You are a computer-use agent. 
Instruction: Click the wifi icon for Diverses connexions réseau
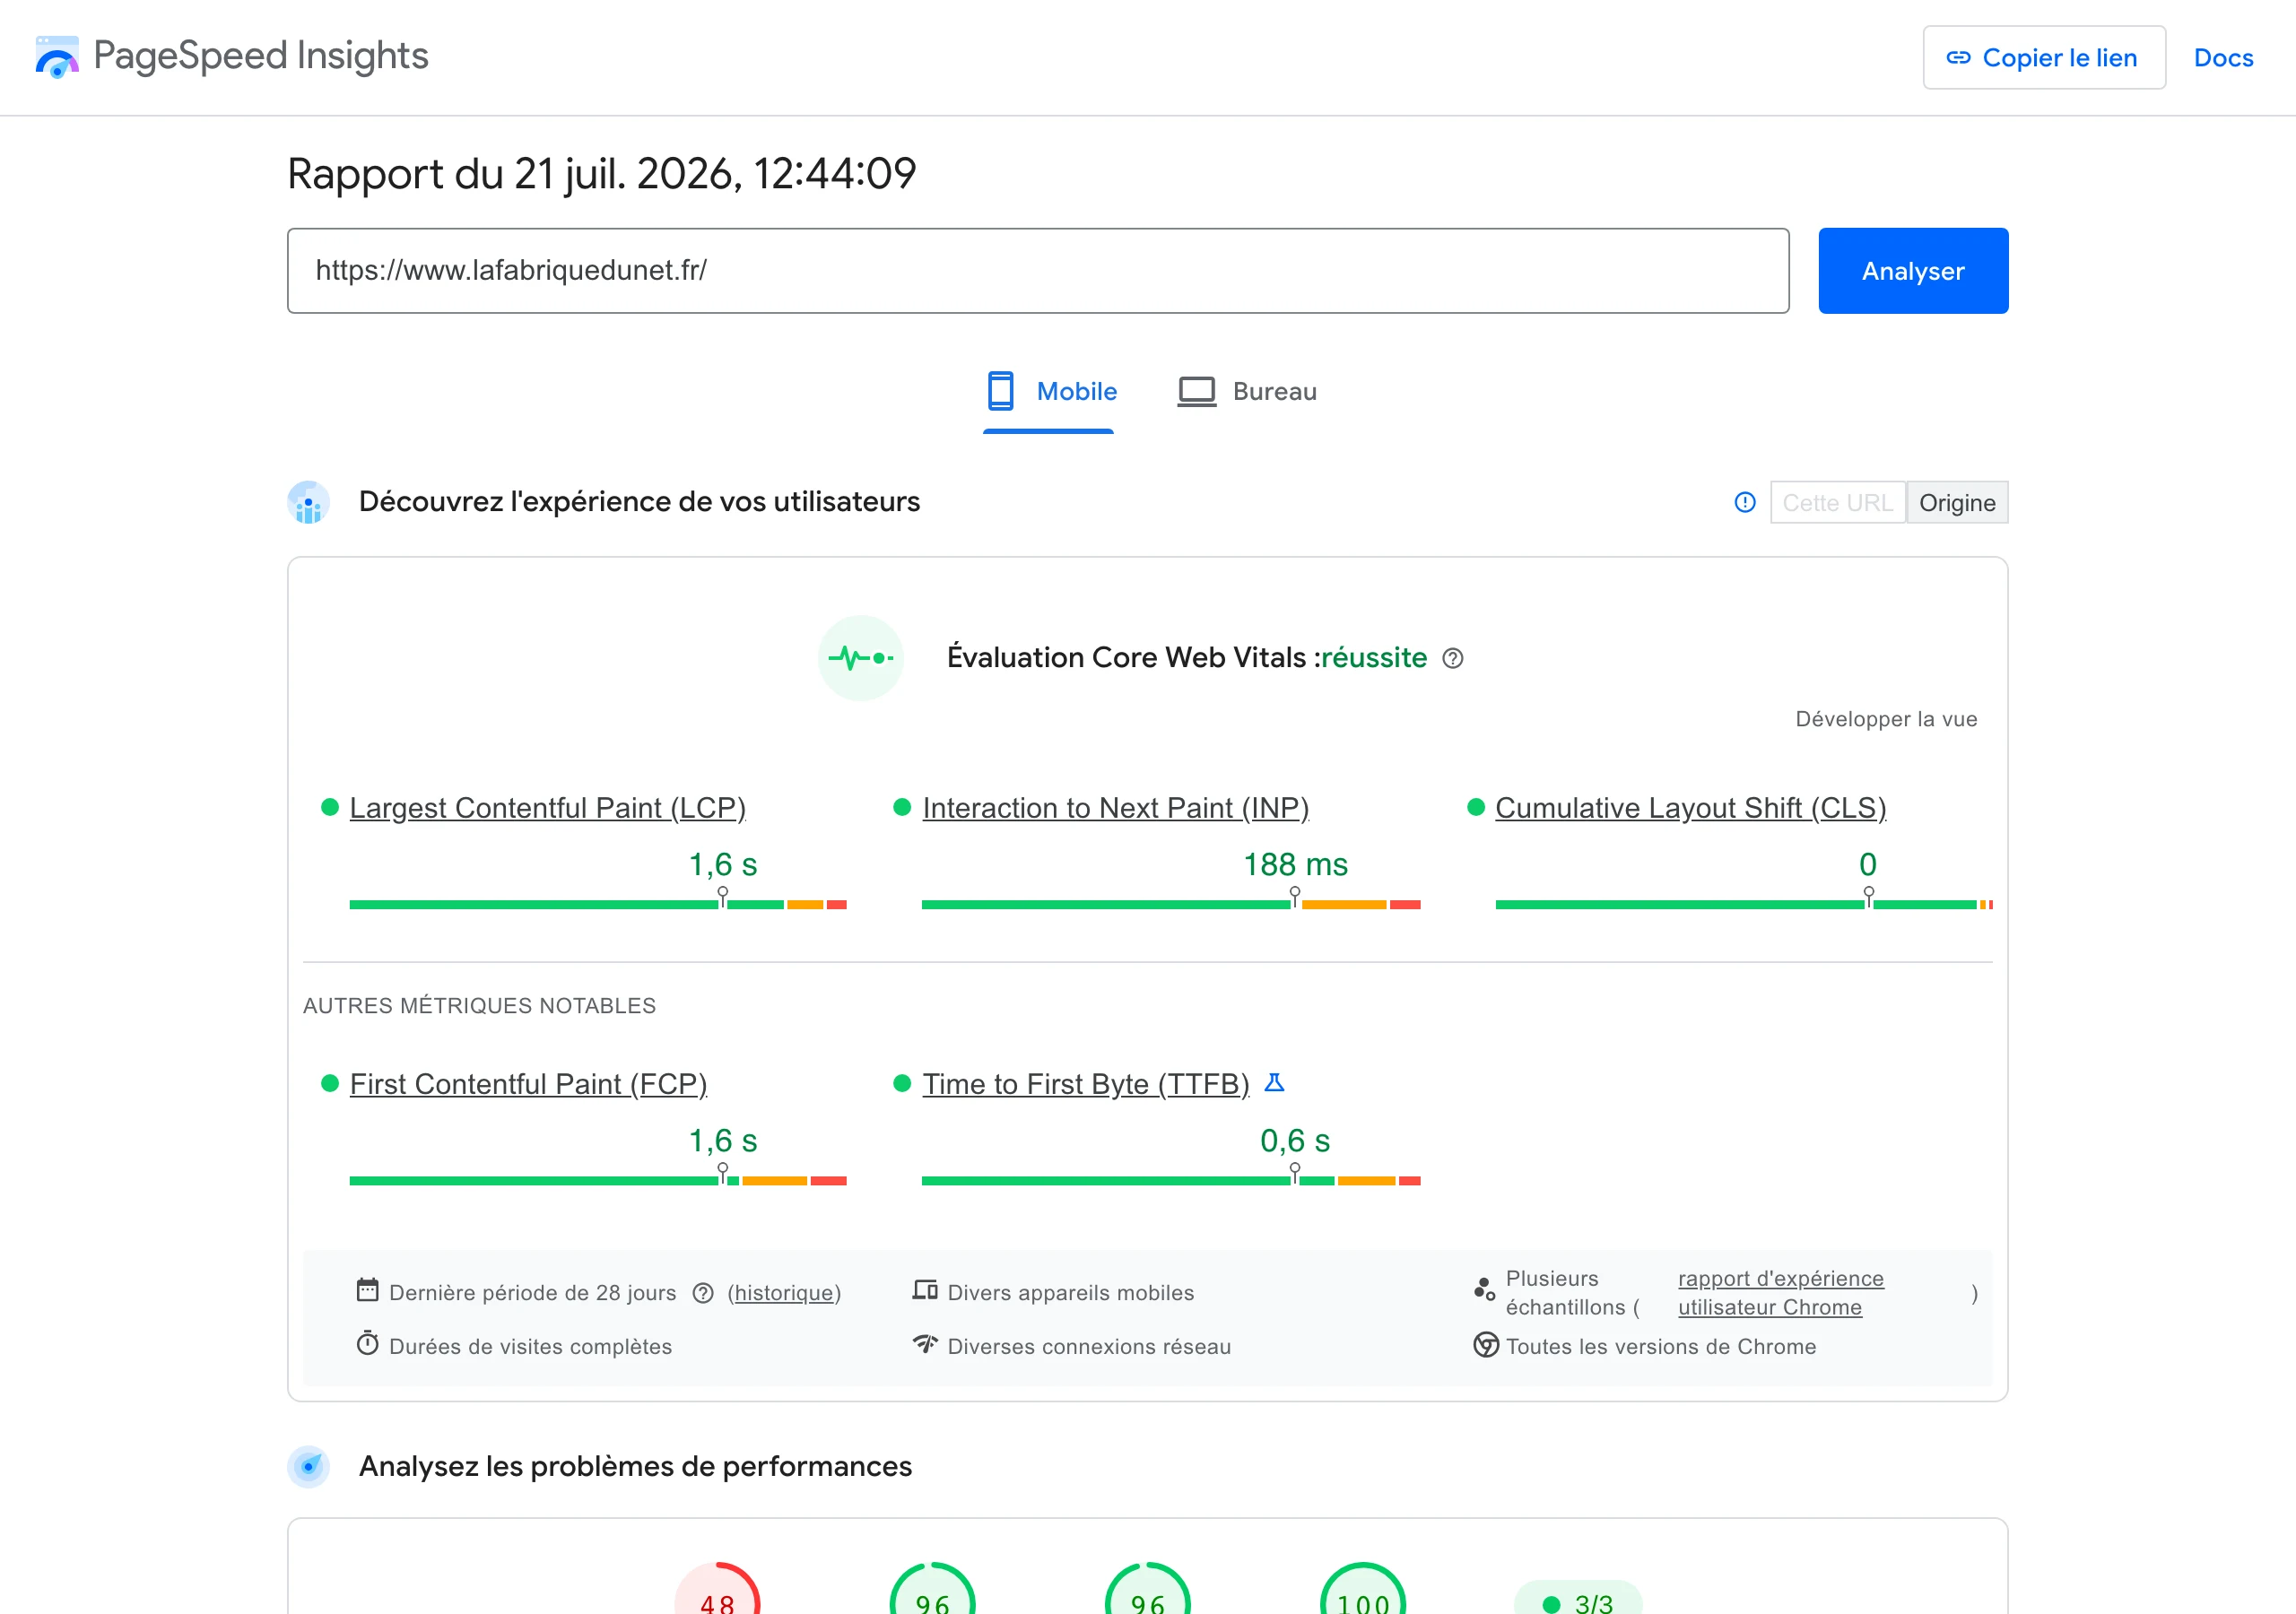click(925, 1343)
